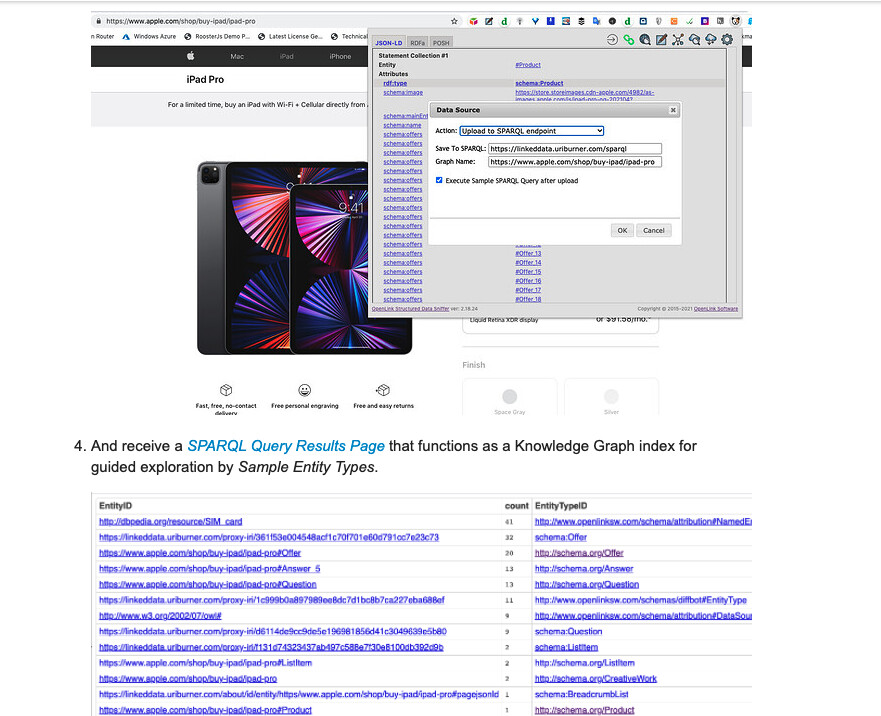
Task: Click the cloud upload arrows icon in Sniffer
Action: tap(711, 39)
